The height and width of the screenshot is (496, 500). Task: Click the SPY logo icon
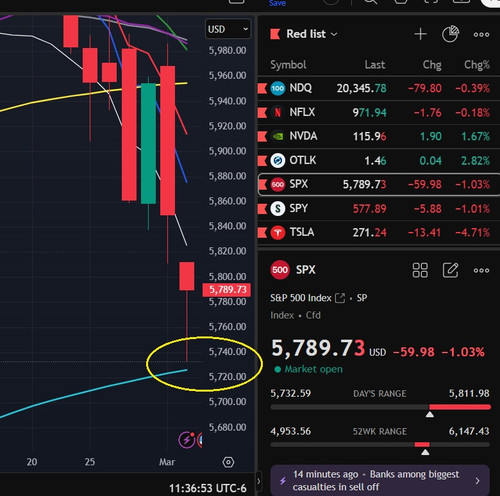[277, 208]
